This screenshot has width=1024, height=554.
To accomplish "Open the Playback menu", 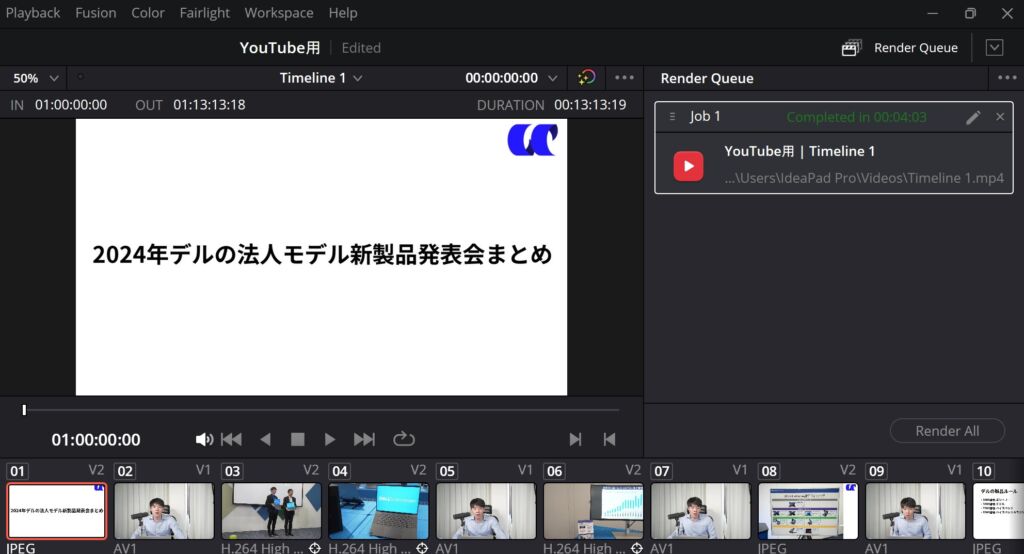I will [x=33, y=12].
